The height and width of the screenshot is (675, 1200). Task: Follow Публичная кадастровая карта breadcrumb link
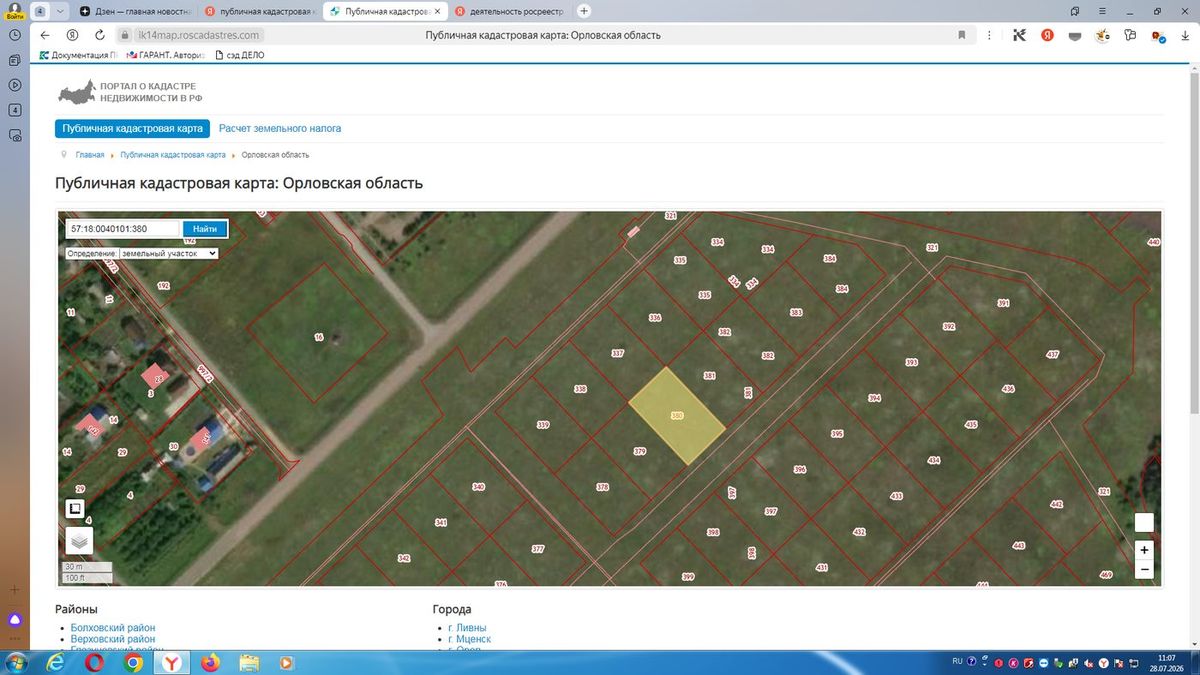(173, 155)
